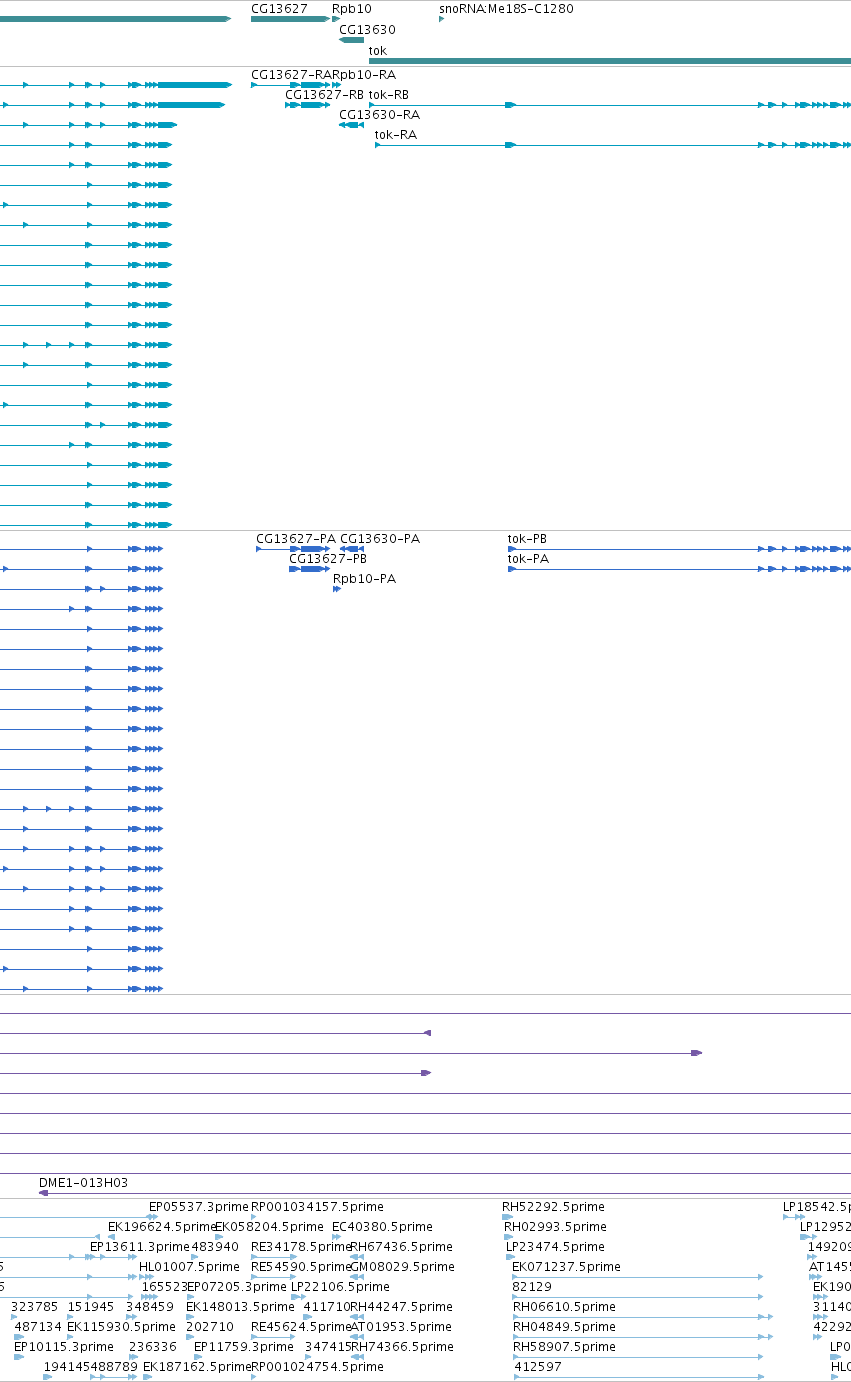Select the Rpb10 gene label
The width and height of the screenshot is (851, 1382).
coord(352,8)
